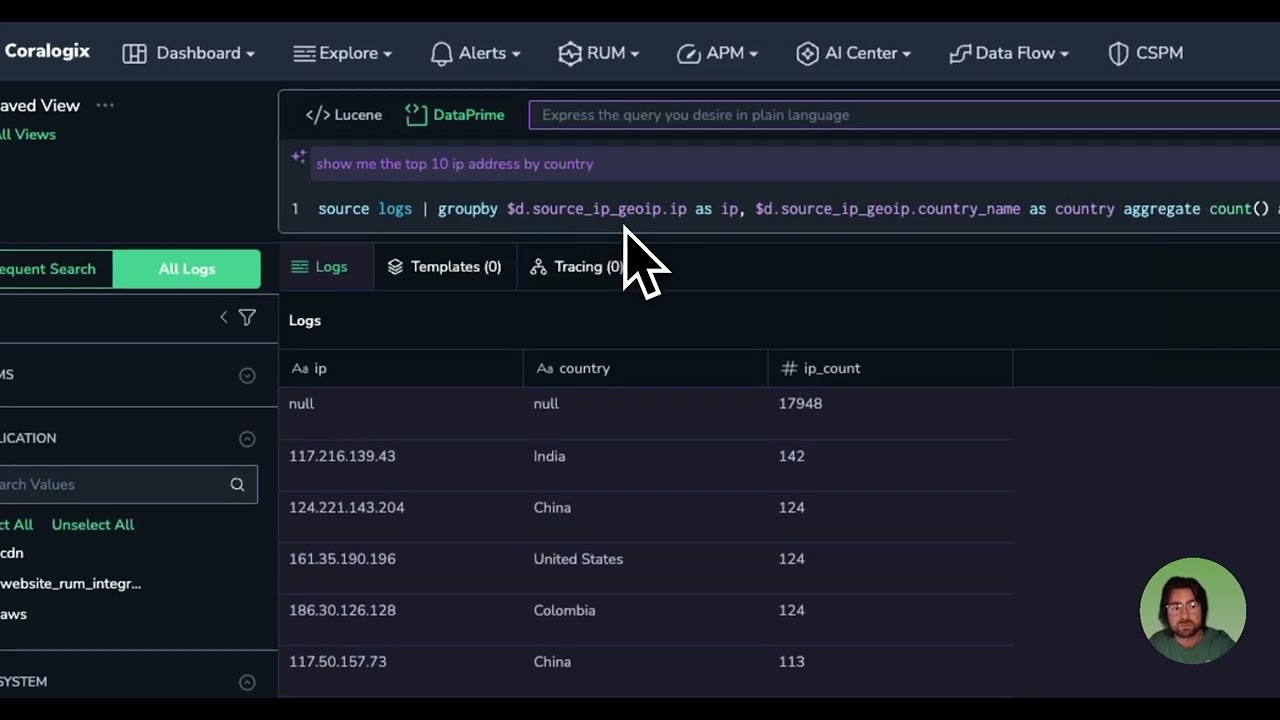Viewport: 1280px width, 720px height.
Task: Switch to the Tracing tab
Action: click(576, 267)
